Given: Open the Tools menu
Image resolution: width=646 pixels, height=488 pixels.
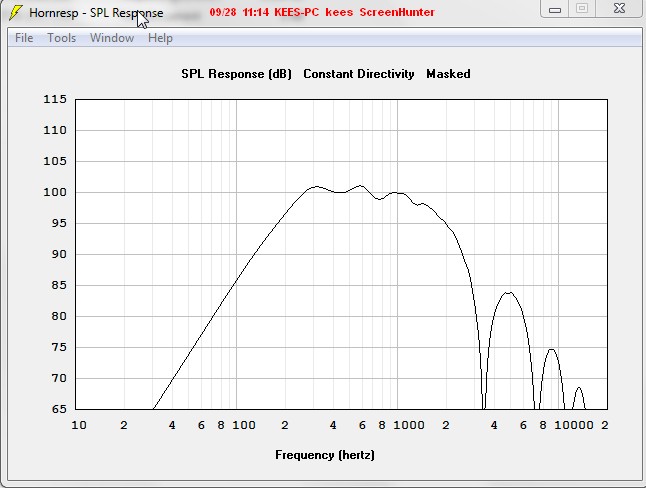Looking at the screenshot, I should point(62,38).
